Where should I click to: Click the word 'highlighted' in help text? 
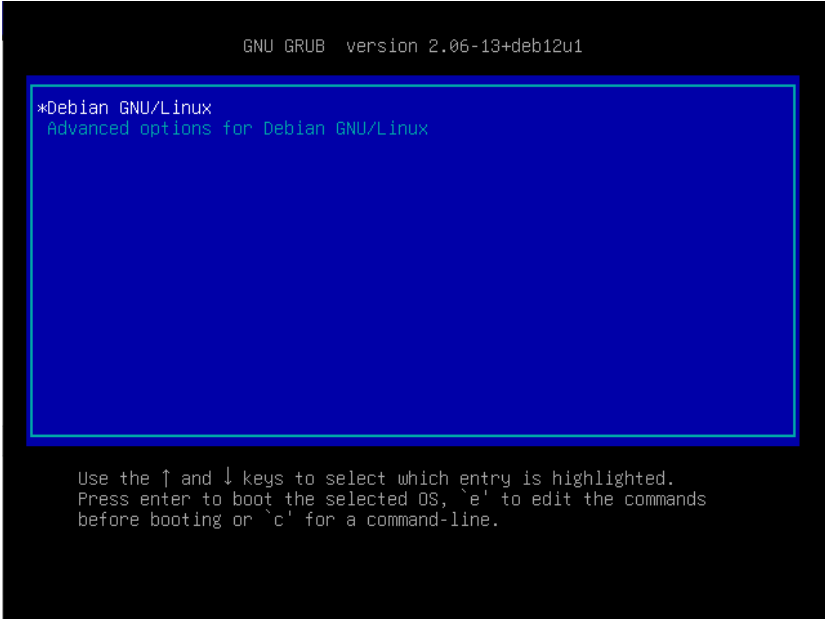pos(609,478)
